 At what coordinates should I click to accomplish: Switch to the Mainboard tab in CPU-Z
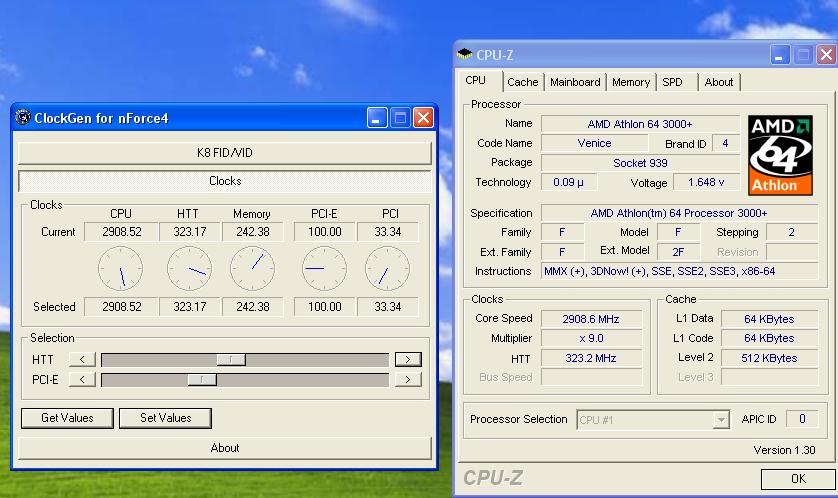[575, 82]
